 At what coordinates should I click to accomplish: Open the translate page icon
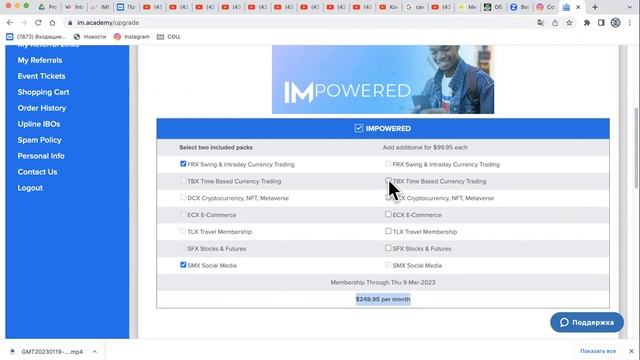[540, 23]
